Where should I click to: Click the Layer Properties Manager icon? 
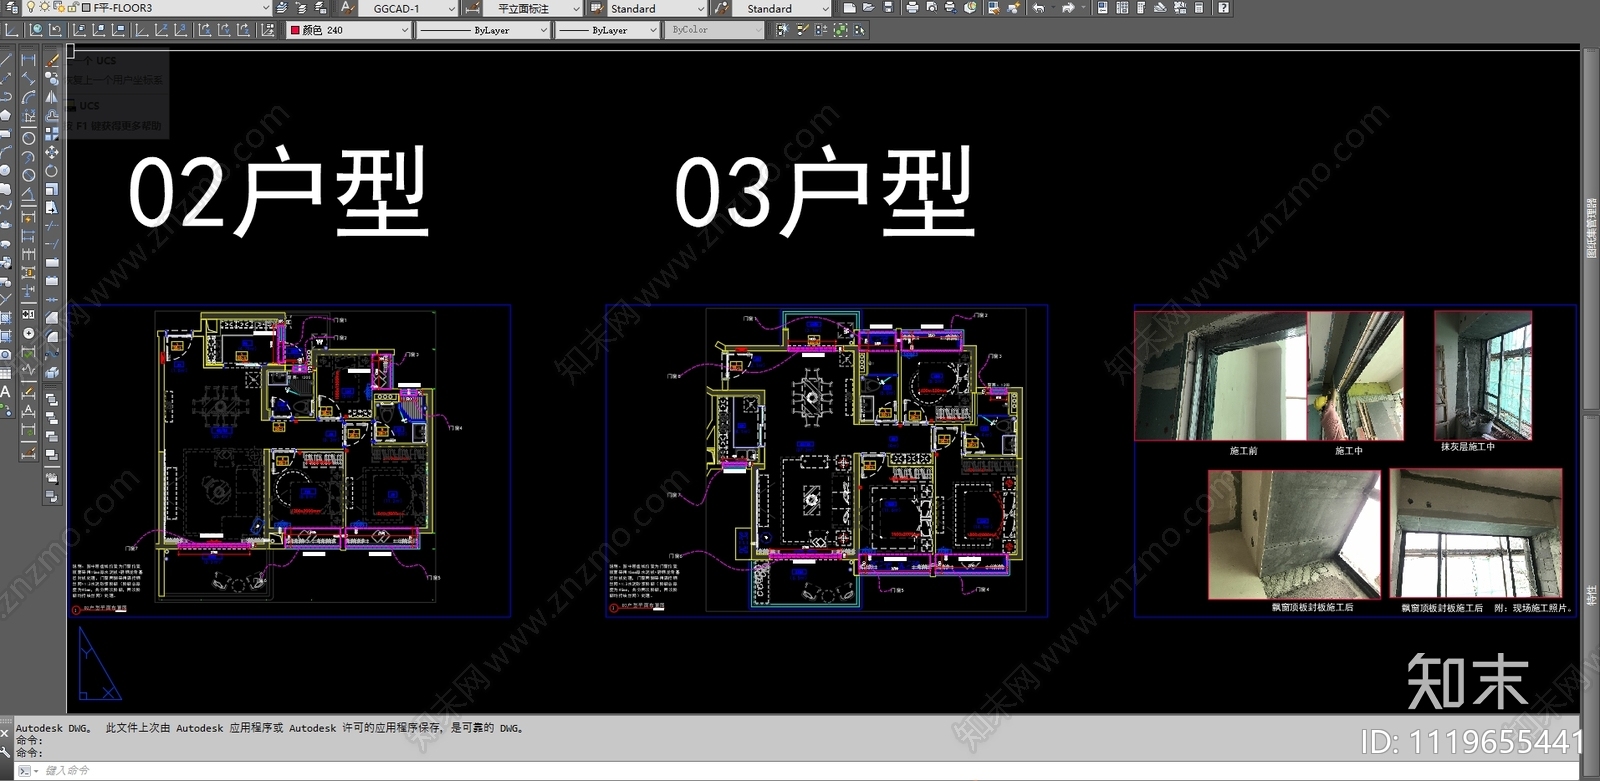11,8
